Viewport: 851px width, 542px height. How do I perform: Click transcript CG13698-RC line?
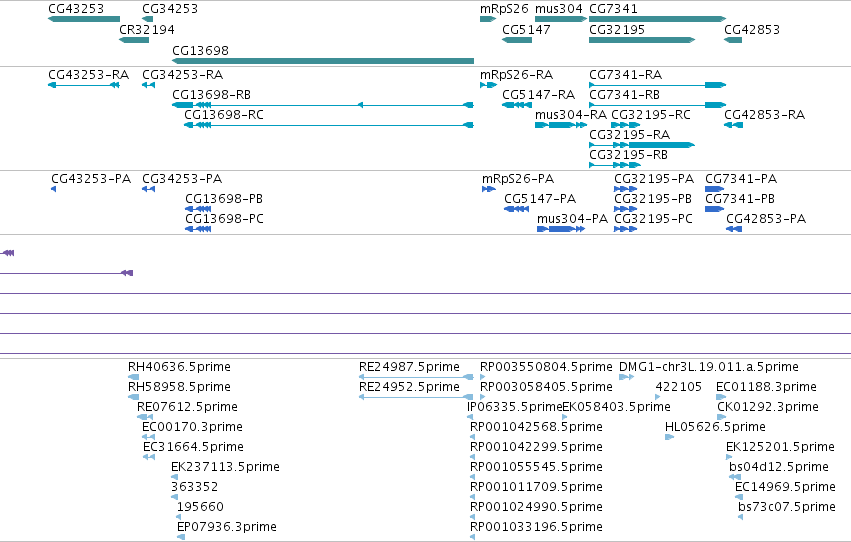pyautogui.click(x=329, y=125)
